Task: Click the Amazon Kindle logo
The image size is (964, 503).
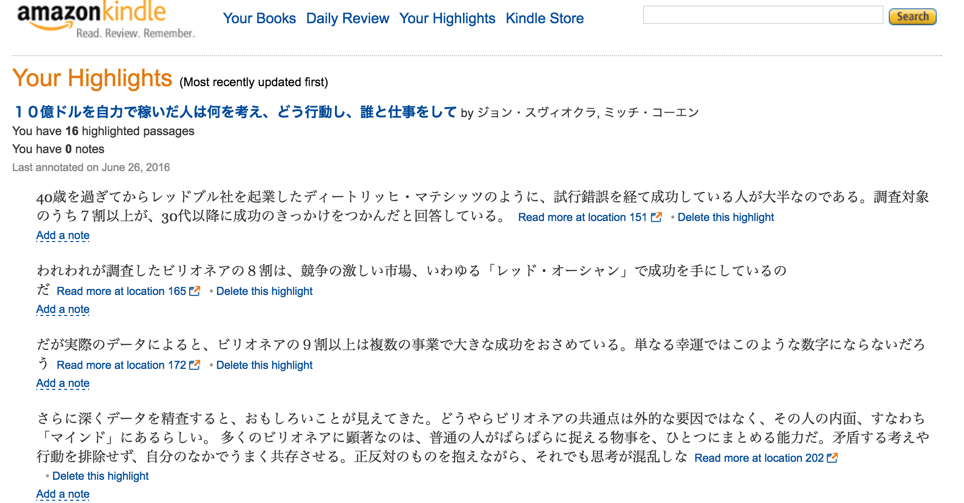Action: pyautogui.click(x=105, y=20)
